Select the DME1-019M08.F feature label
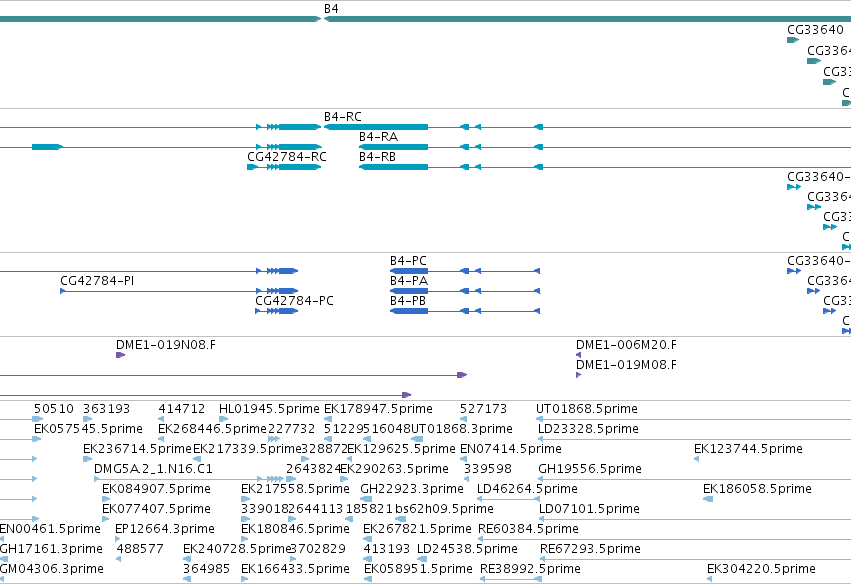Screen dimensions: 851x584 point(626,365)
